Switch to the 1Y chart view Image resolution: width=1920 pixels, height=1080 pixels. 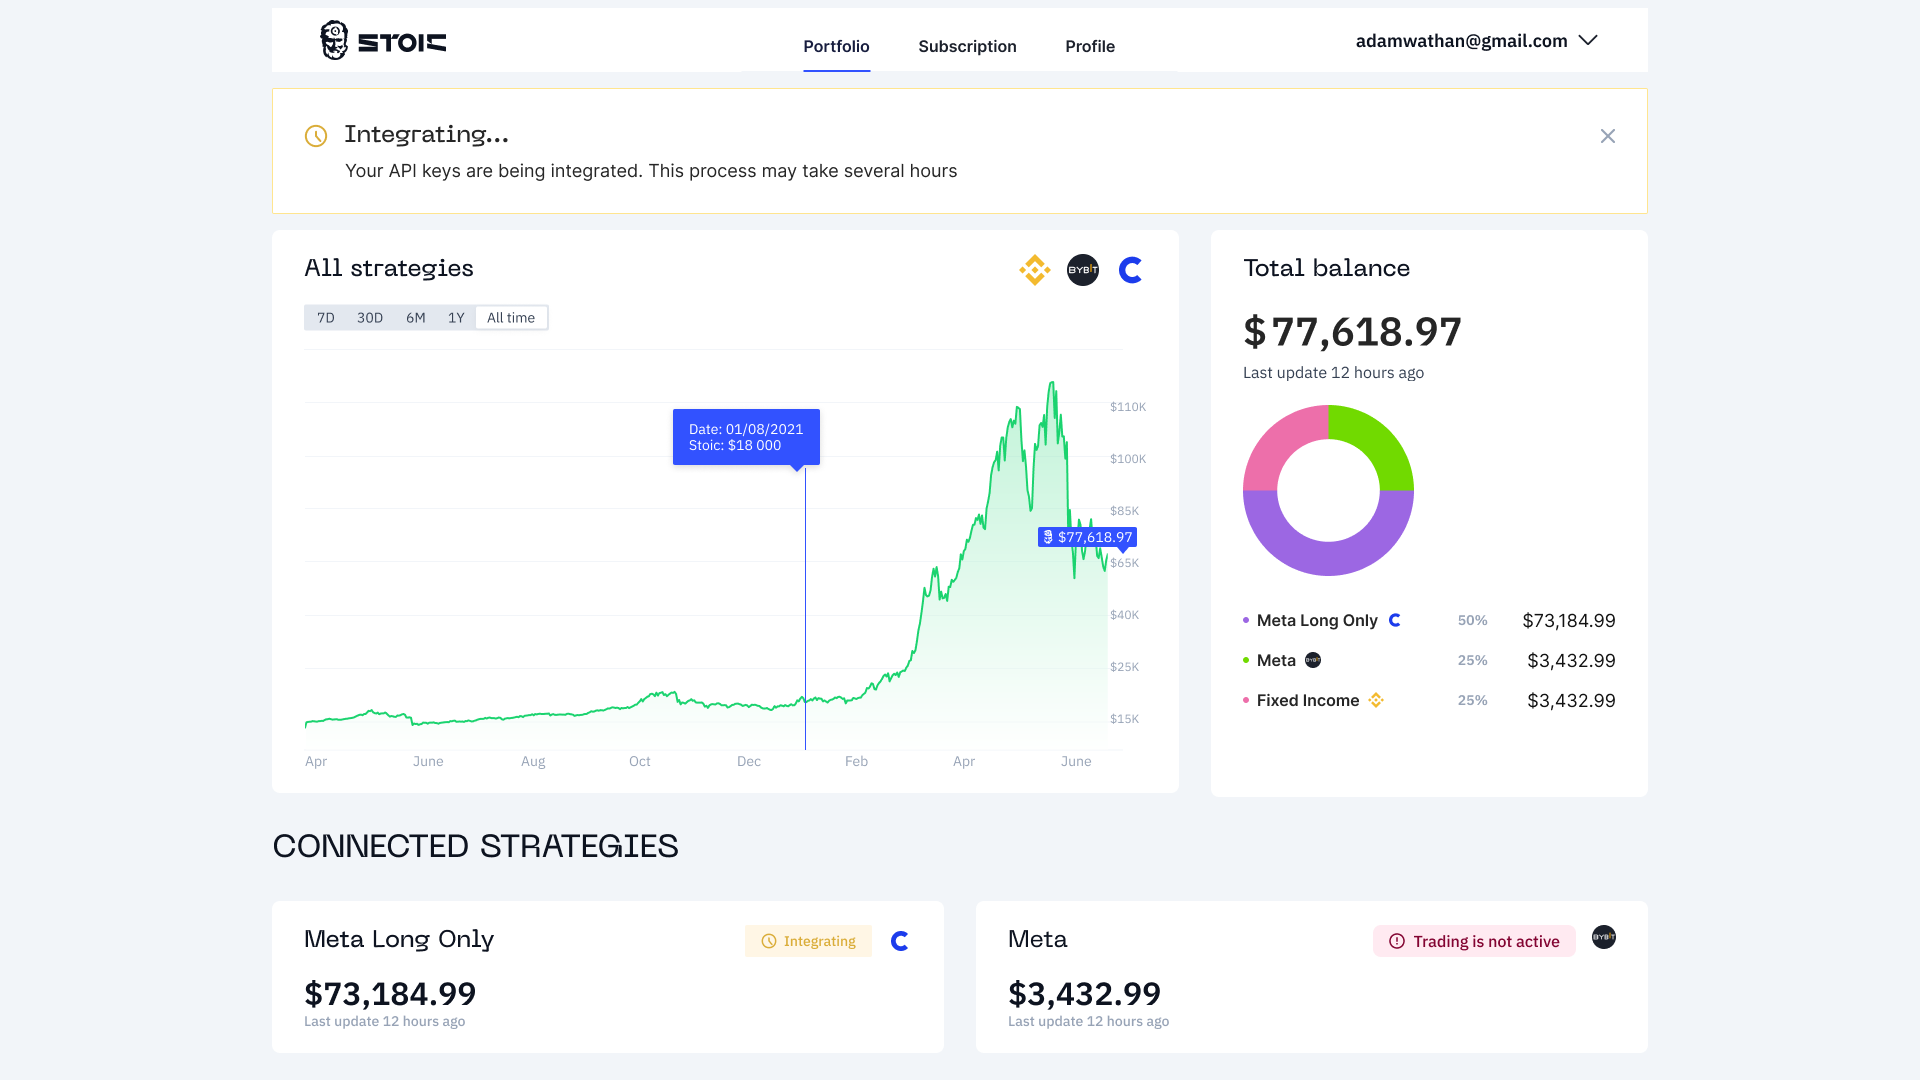pyautogui.click(x=456, y=317)
